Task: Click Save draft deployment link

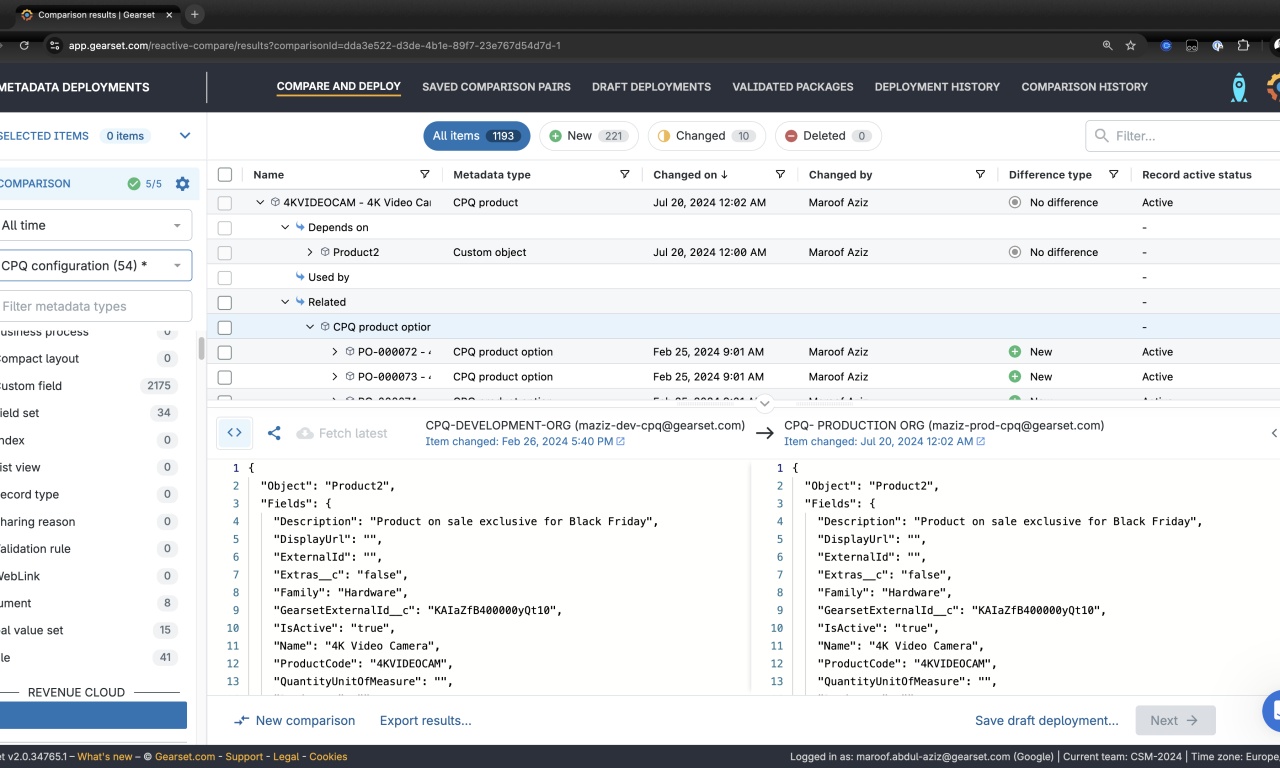Action: point(1046,720)
